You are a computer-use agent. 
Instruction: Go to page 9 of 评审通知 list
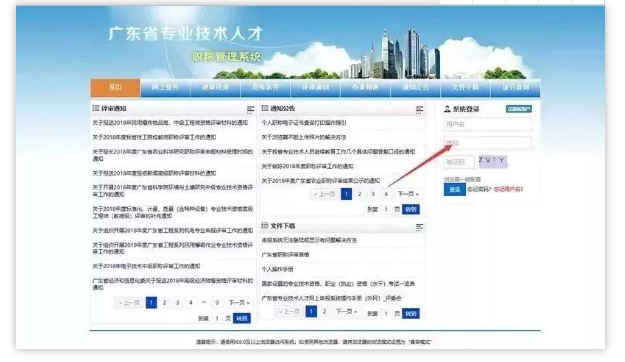click(x=217, y=303)
